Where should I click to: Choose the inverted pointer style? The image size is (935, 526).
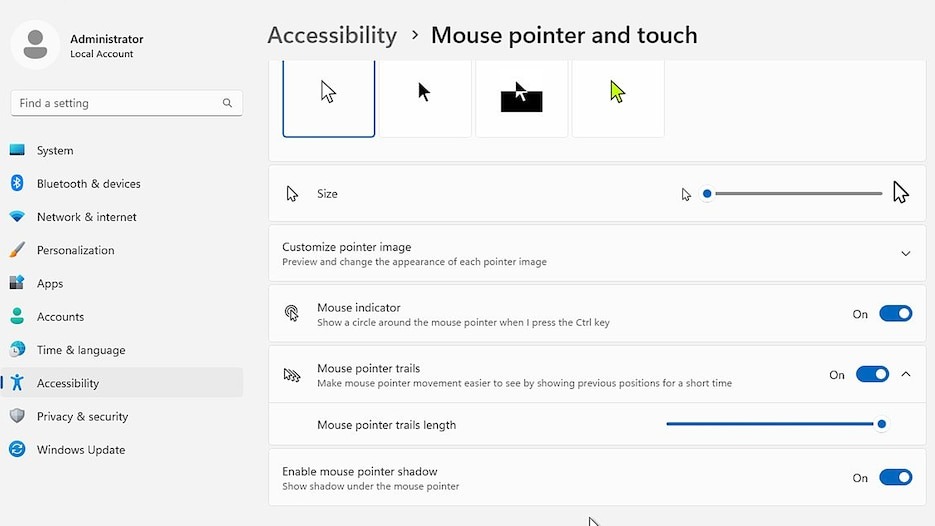(522, 98)
